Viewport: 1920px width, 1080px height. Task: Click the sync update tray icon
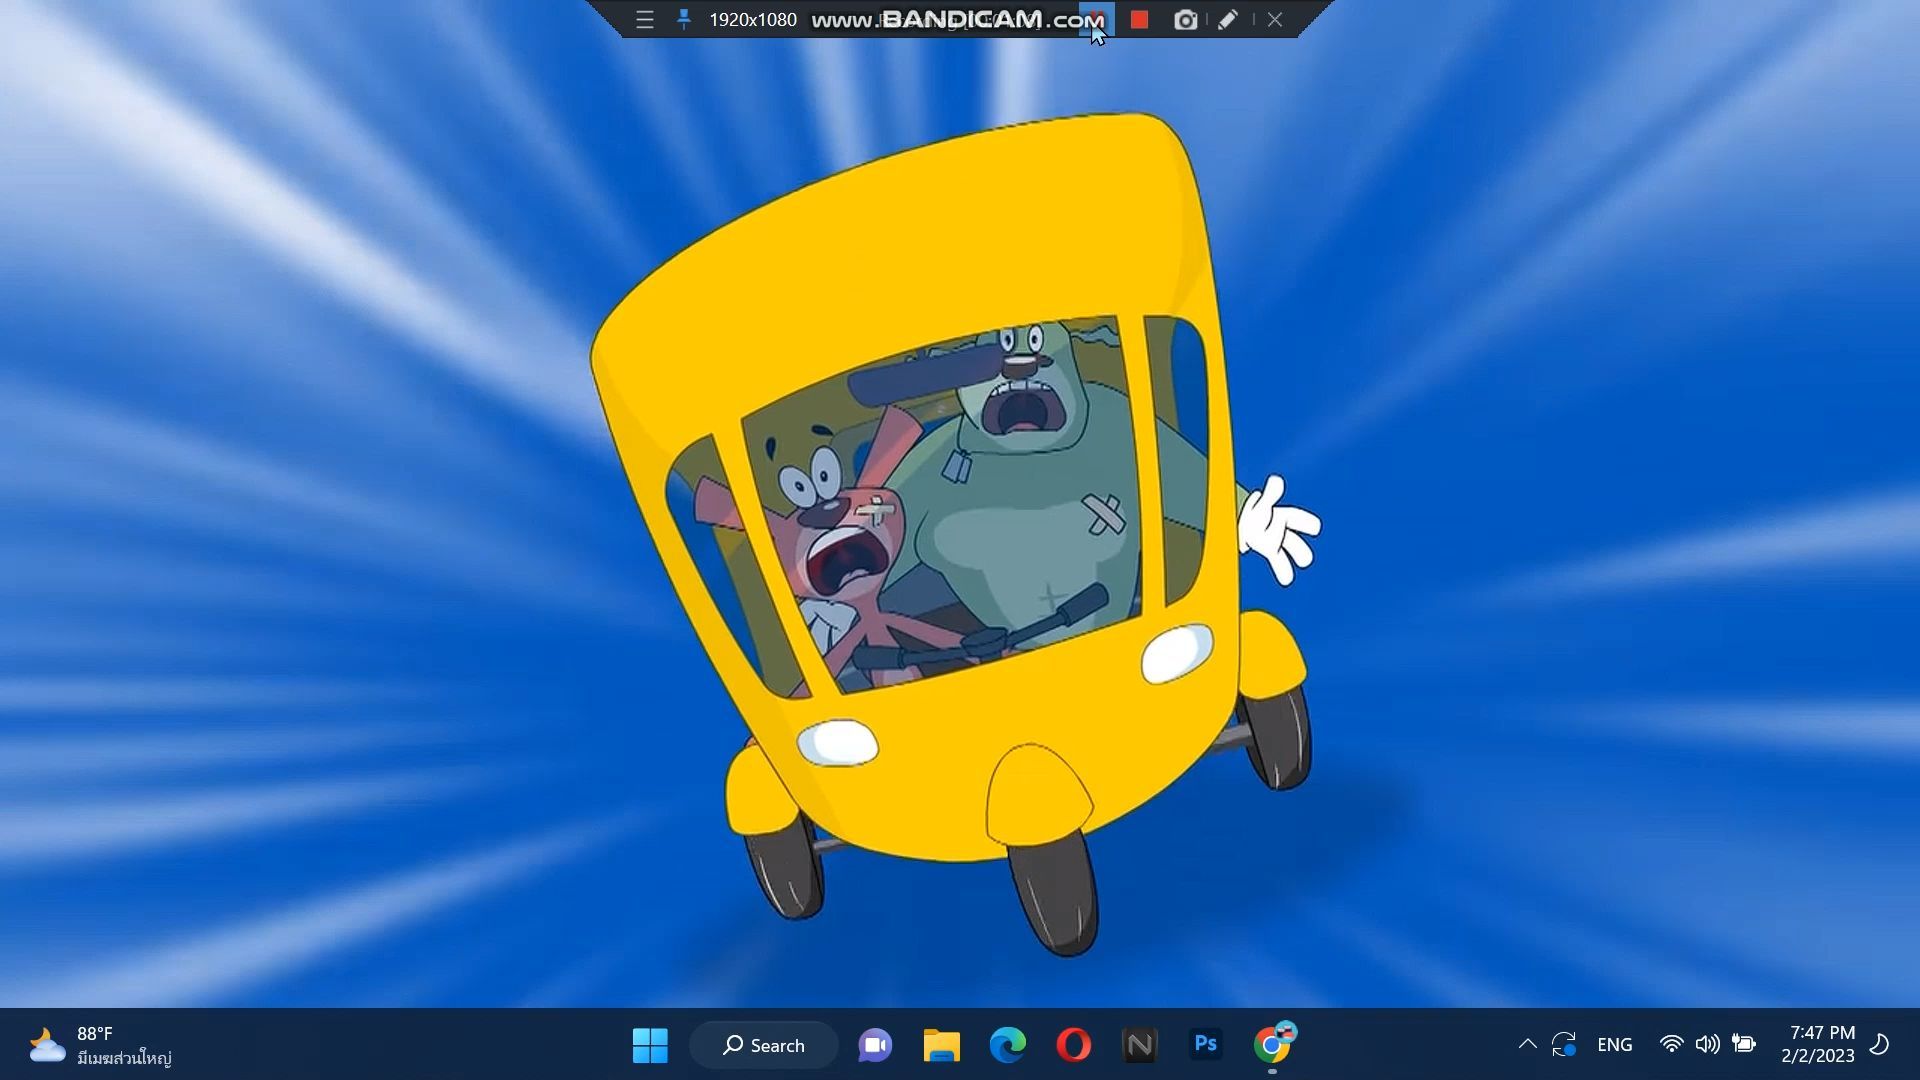[x=1564, y=1045]
